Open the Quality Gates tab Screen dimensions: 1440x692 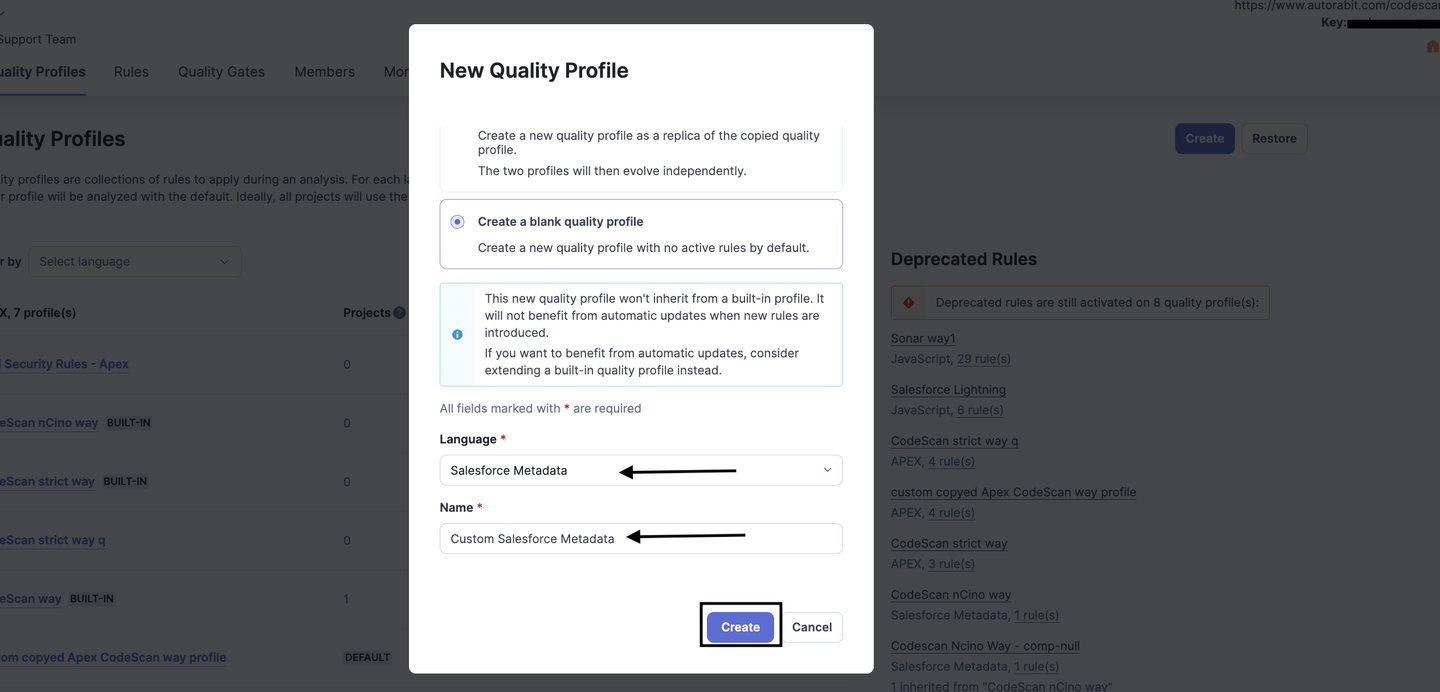(x=221, y=72)
